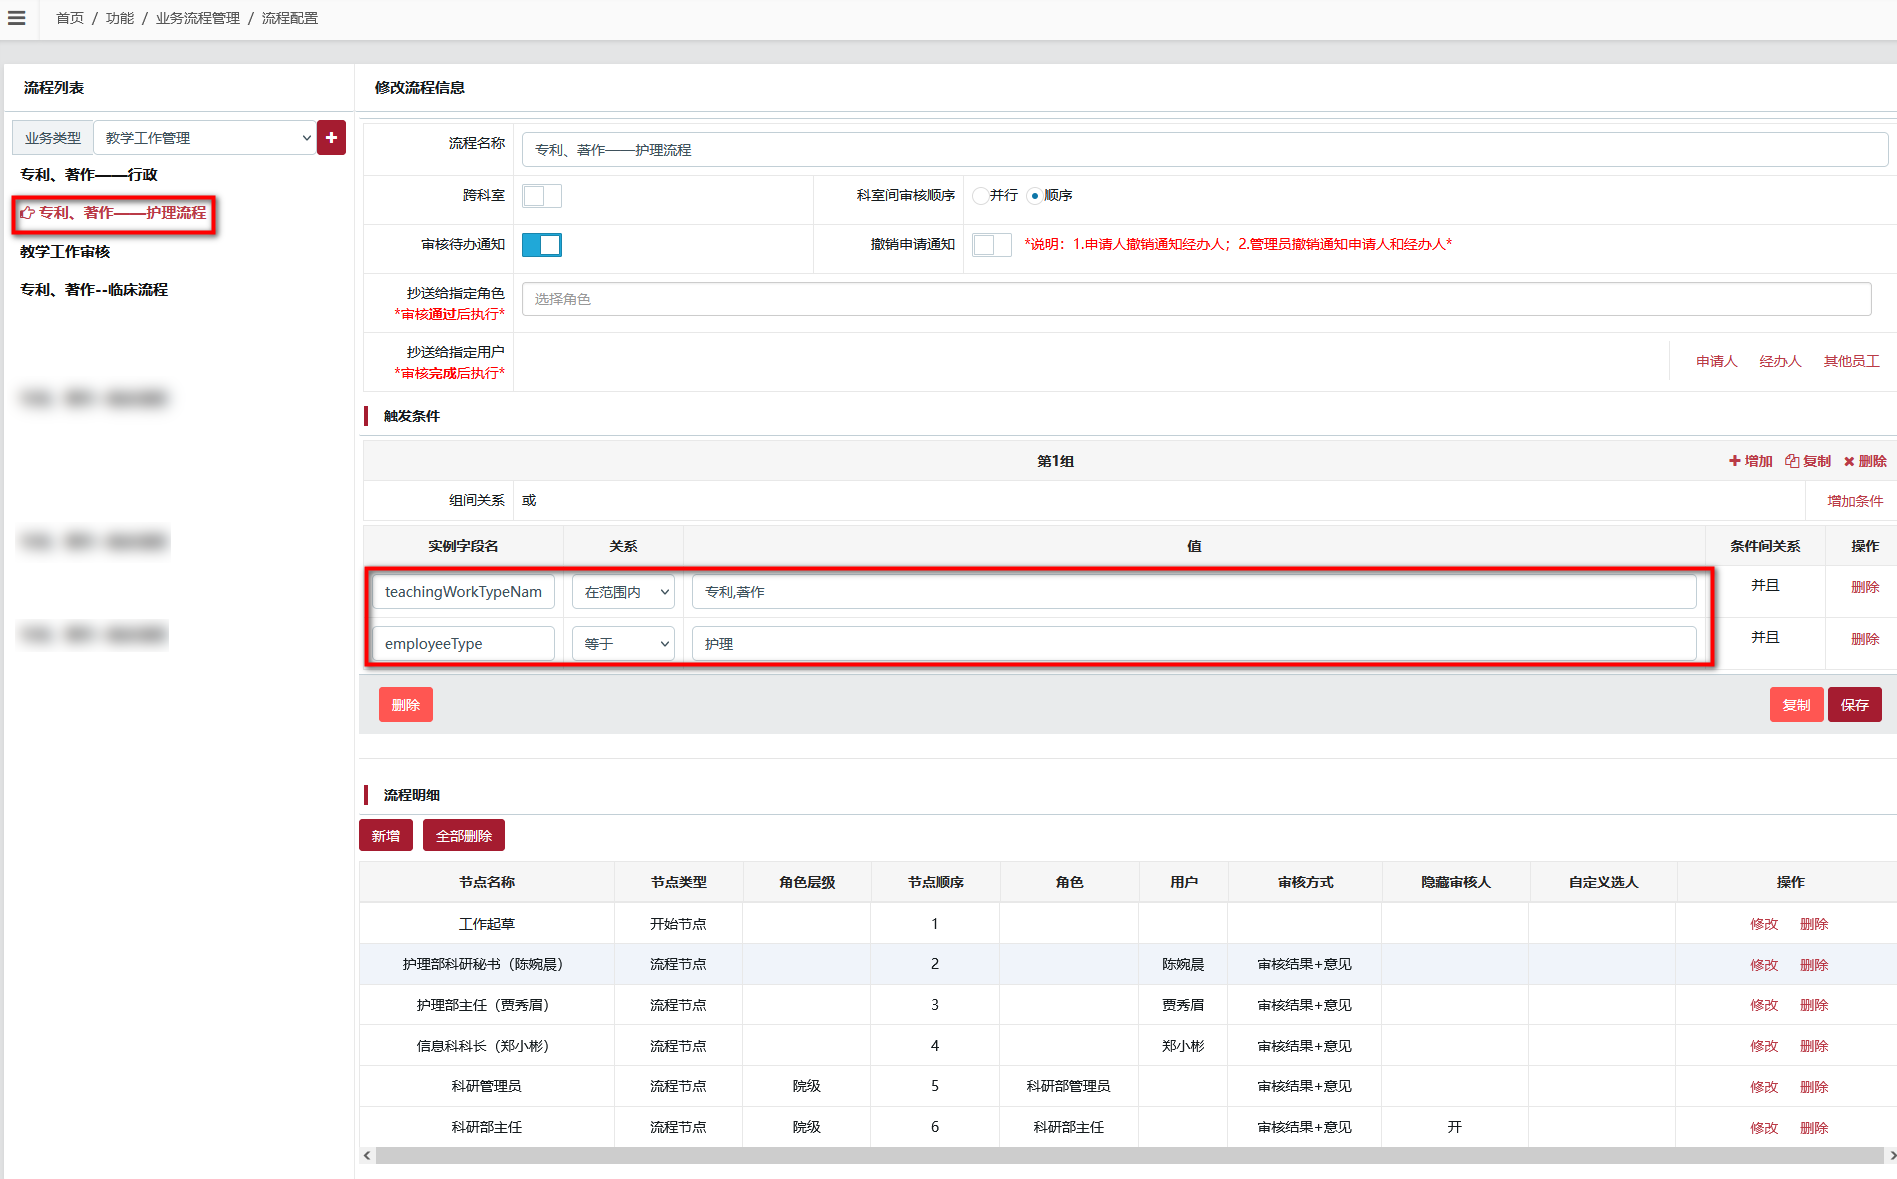Delete the 科研部主任 node

tap(1814, 1128)
